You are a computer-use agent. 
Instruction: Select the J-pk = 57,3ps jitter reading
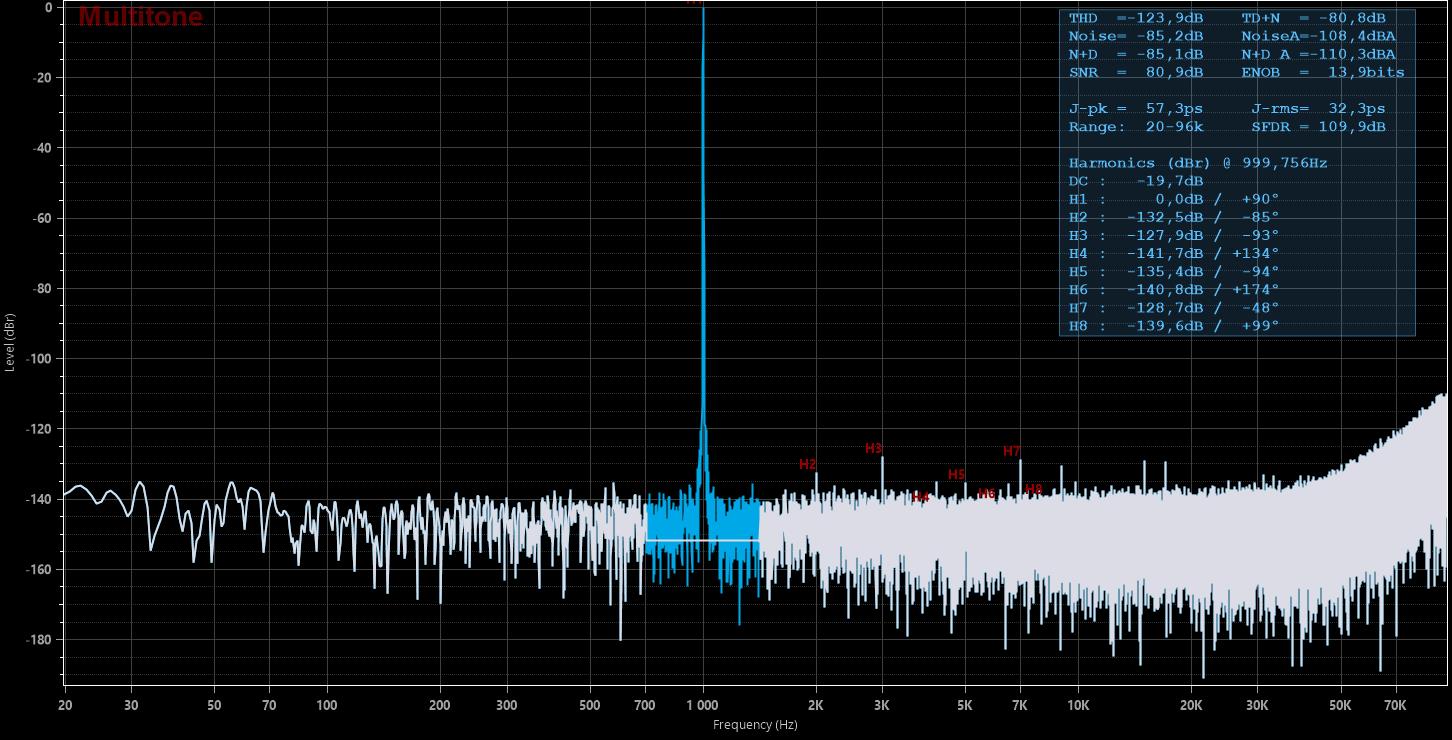click(1136, 109)
